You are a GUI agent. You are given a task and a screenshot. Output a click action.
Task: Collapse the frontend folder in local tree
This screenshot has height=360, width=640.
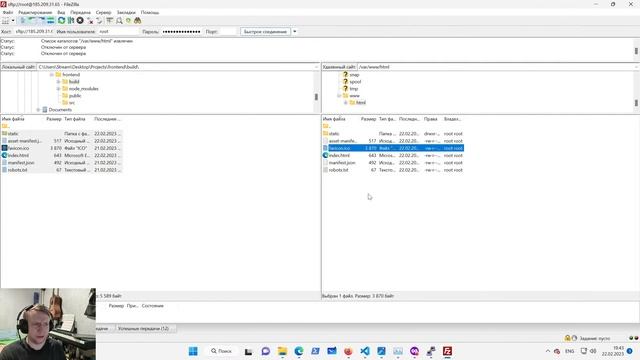pyautogui.click(x=52, y=75)
